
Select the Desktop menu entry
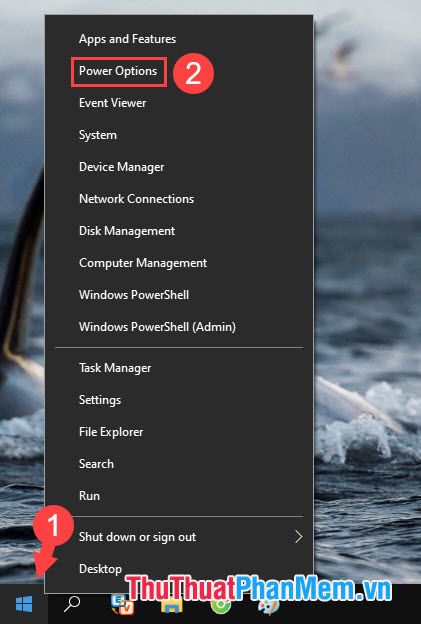pos(179,569)
